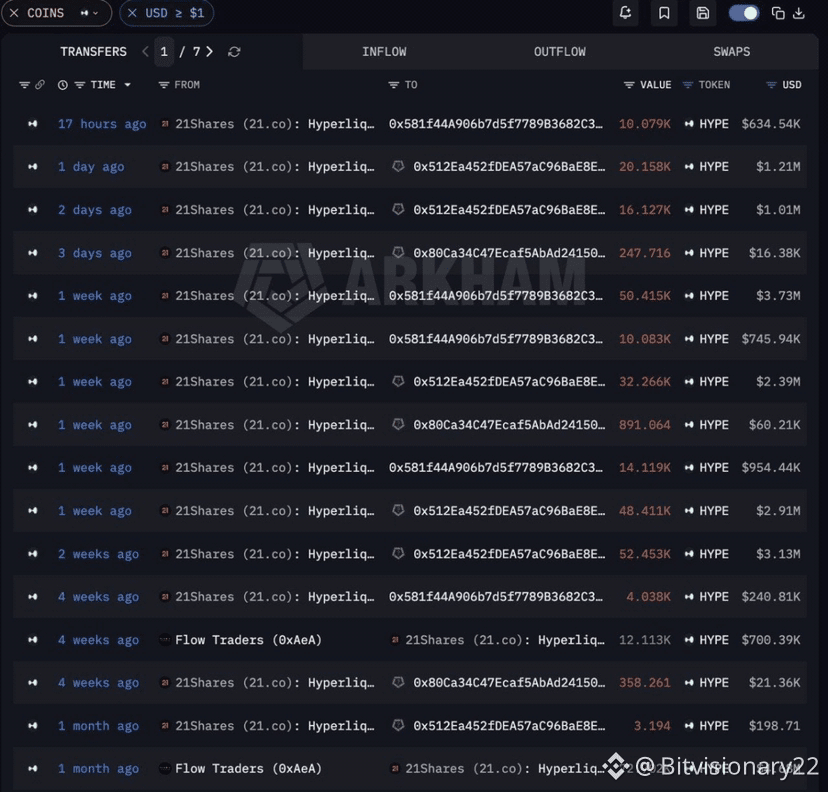Image resolution: width=828 pixels, height=792 pixels.
Task: Switch to the SWAPS tab
Action: pos(732,52)
